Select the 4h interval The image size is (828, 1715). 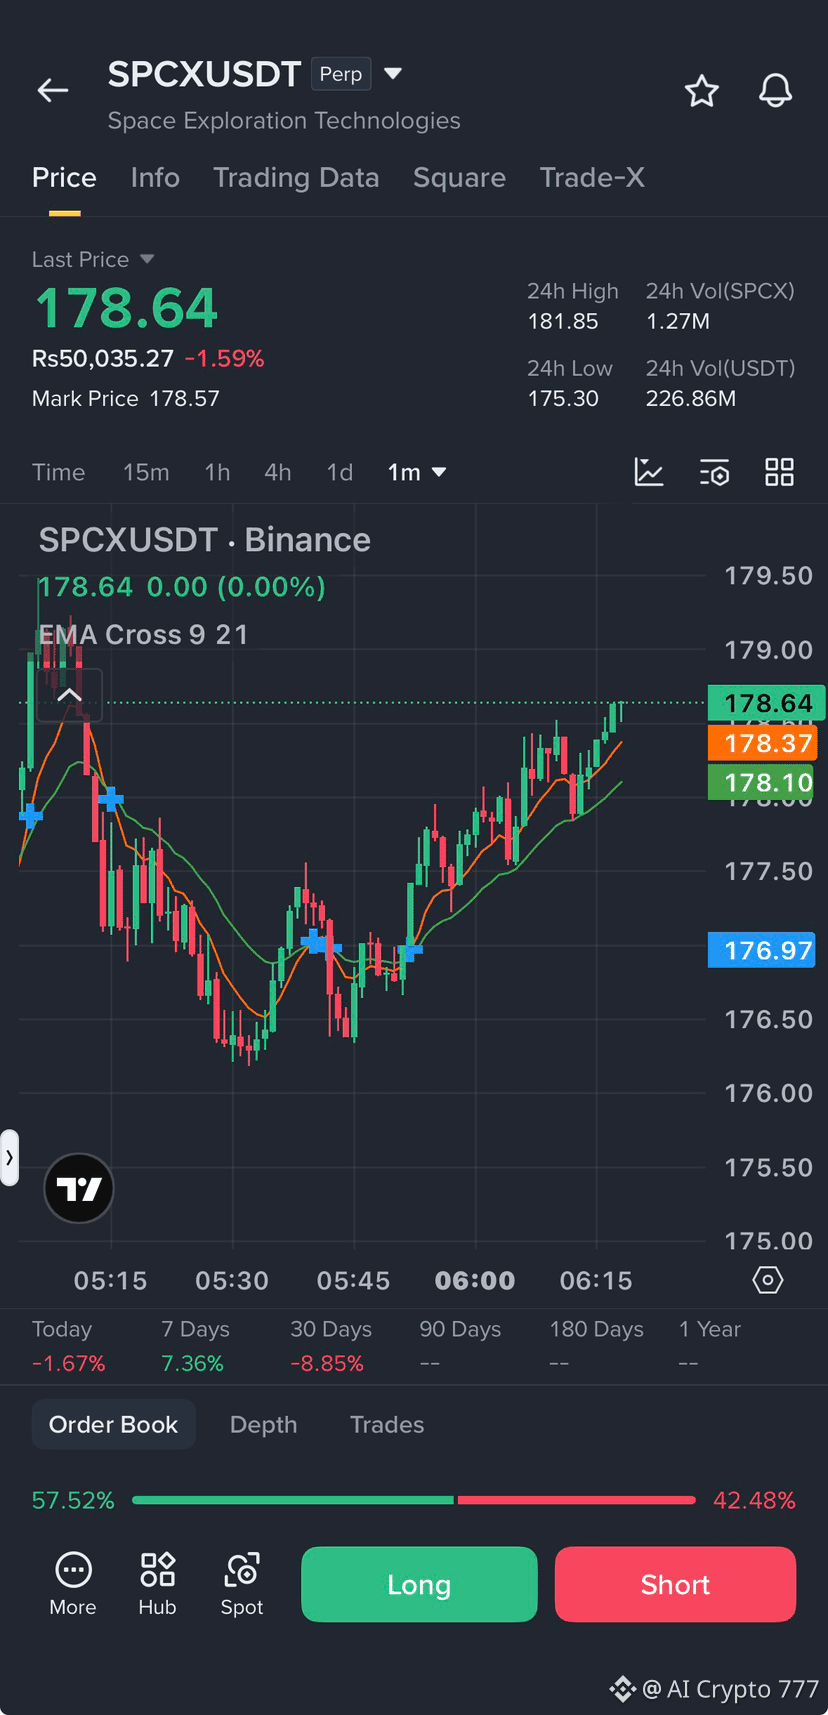pyautogui.click(x=278, y=472)
